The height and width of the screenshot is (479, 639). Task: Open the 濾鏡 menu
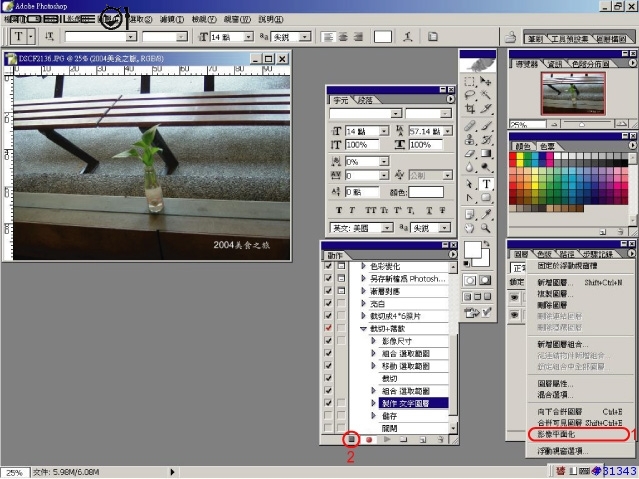point(171,19)
